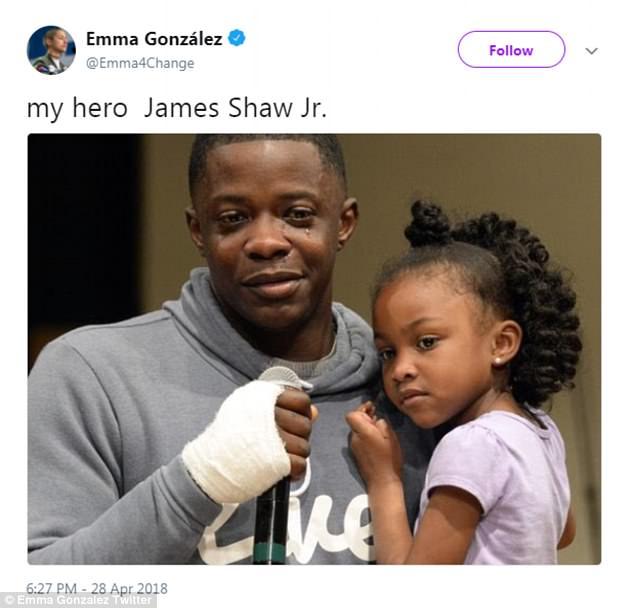Click the bandaged hand in the photo
This screenshot has height=608, width=634.
[x=239, y=441]
